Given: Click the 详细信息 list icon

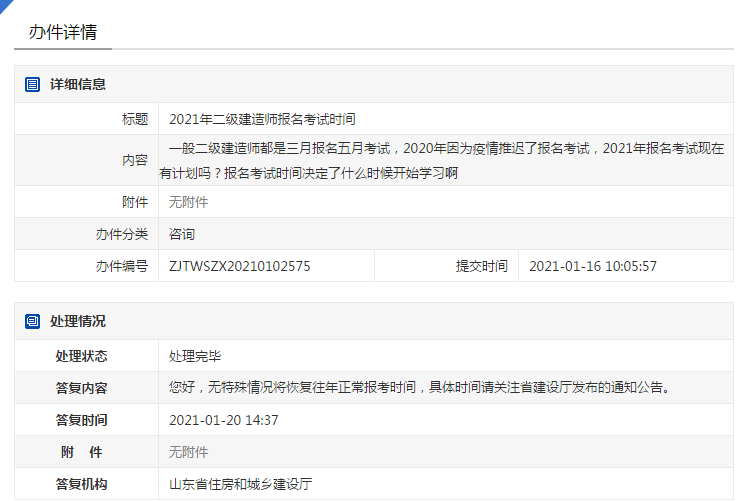Looking at the screenshot, I should (x=32, y=85).
